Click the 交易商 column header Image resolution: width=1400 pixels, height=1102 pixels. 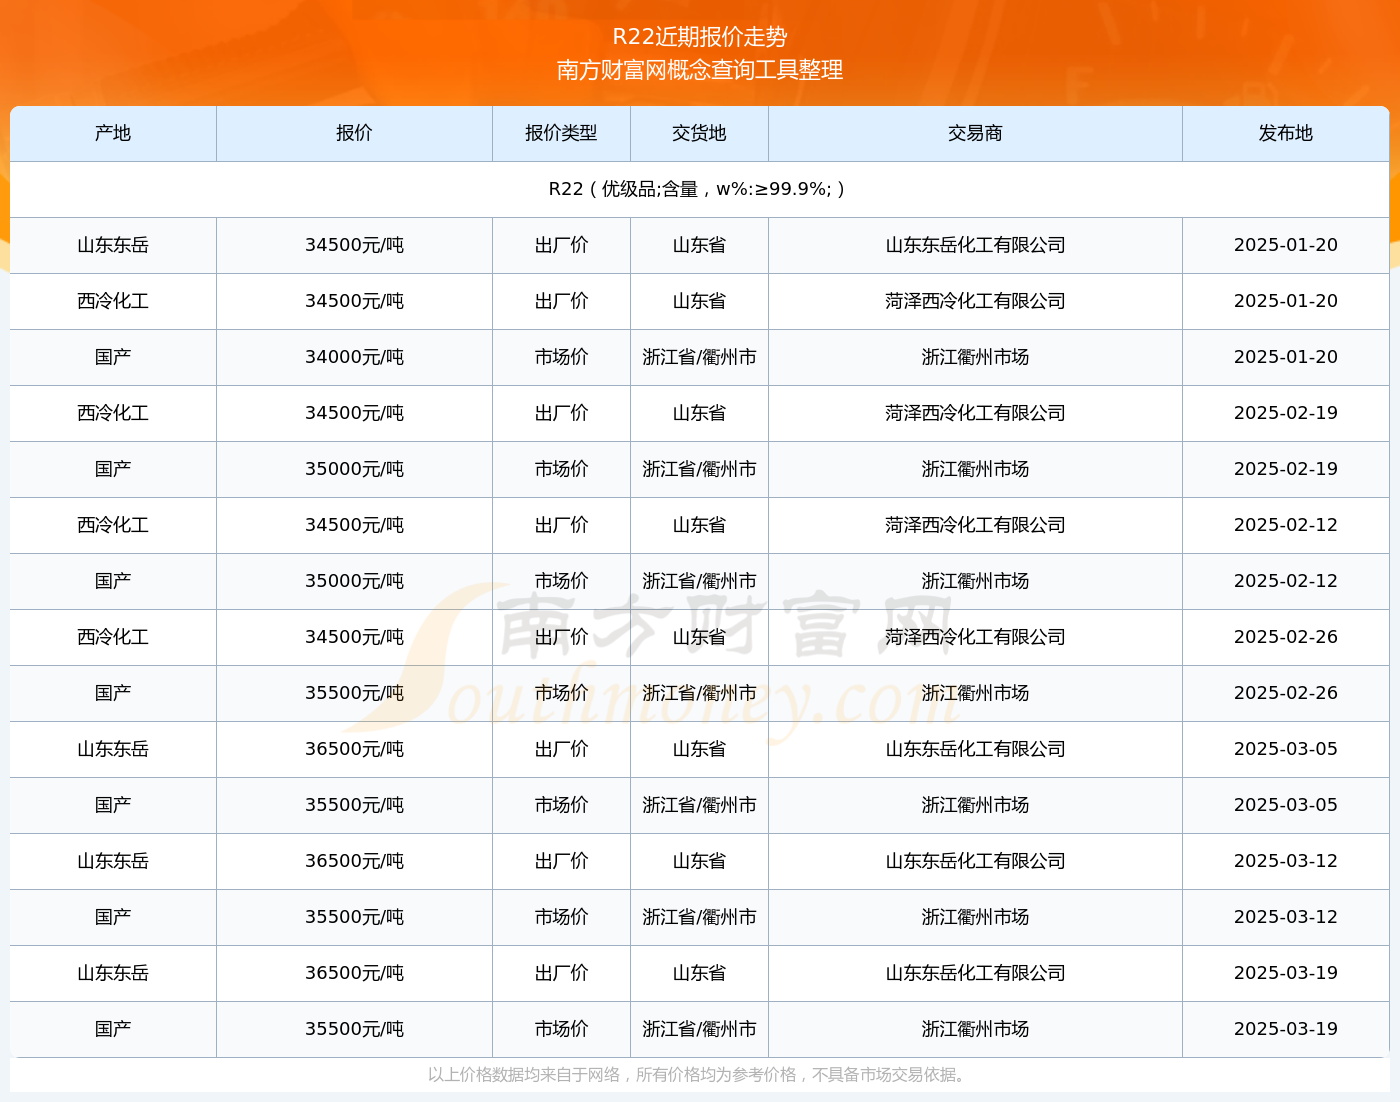coord(975,133)
